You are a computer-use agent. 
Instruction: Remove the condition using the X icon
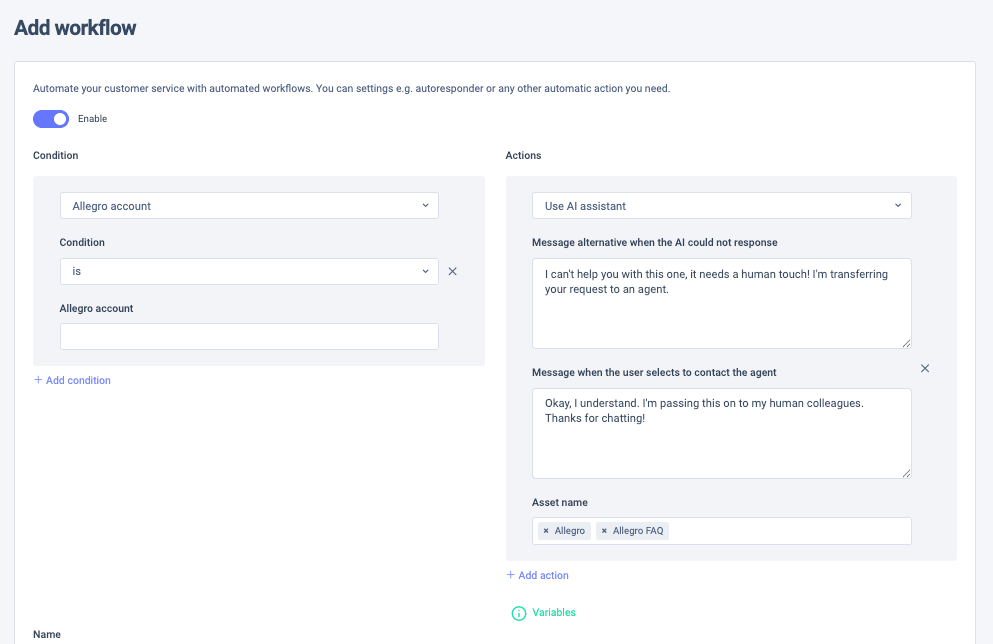[452, 271]
